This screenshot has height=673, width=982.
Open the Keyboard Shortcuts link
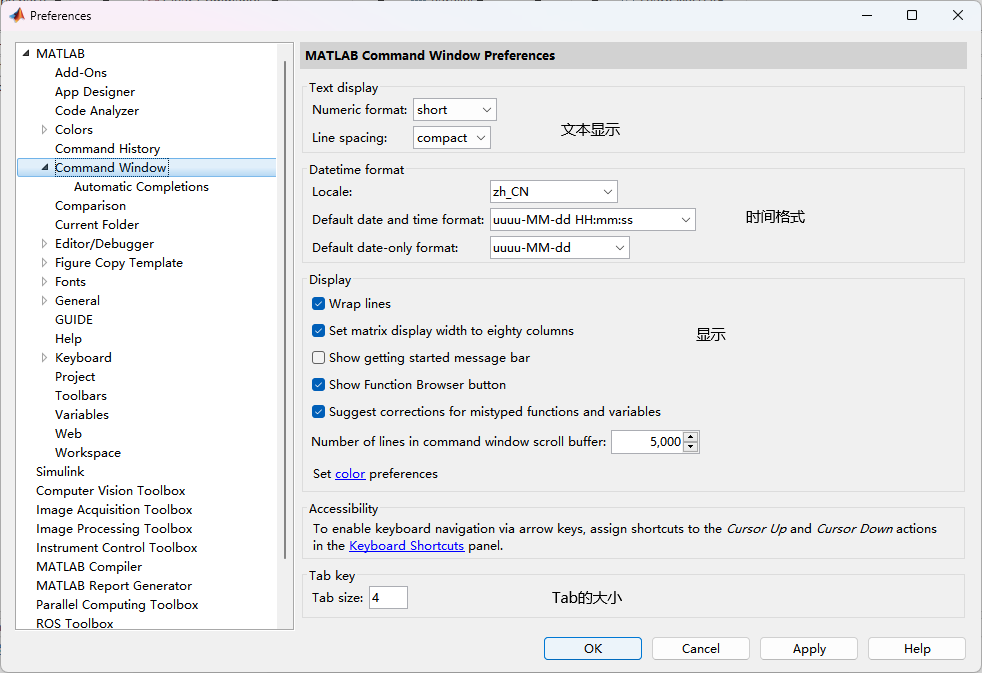[x=406, y=546]
